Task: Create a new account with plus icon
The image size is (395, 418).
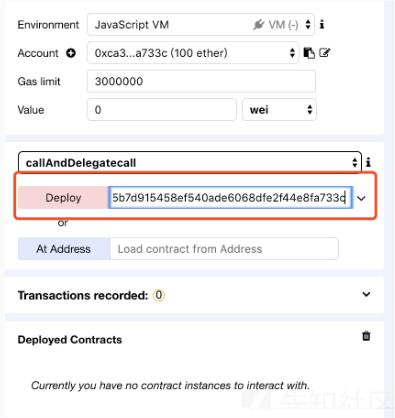Action: pos(71,53)
